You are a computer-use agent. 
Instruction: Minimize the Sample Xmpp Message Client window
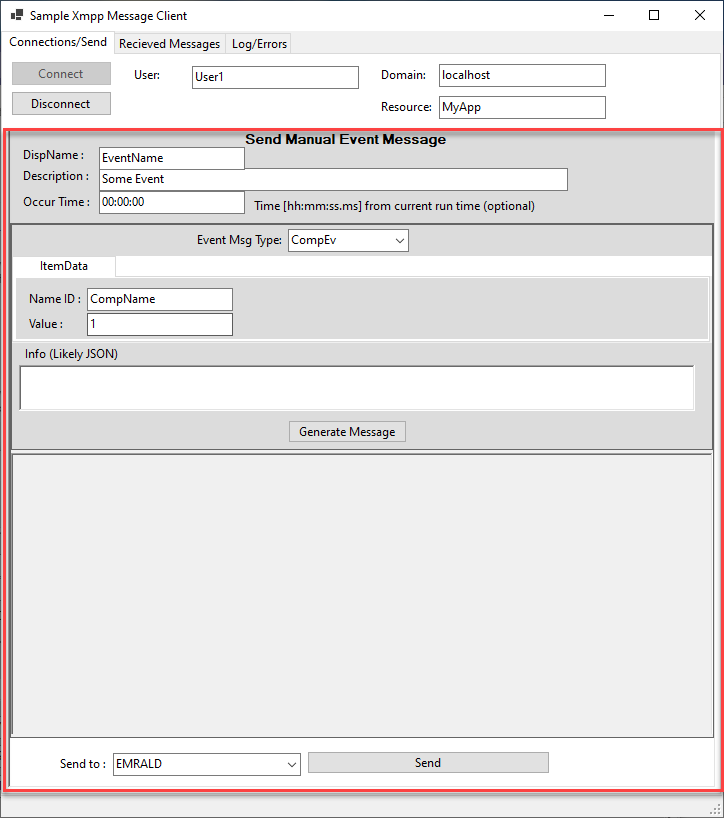pyautogui.click(x=608, y=16)
